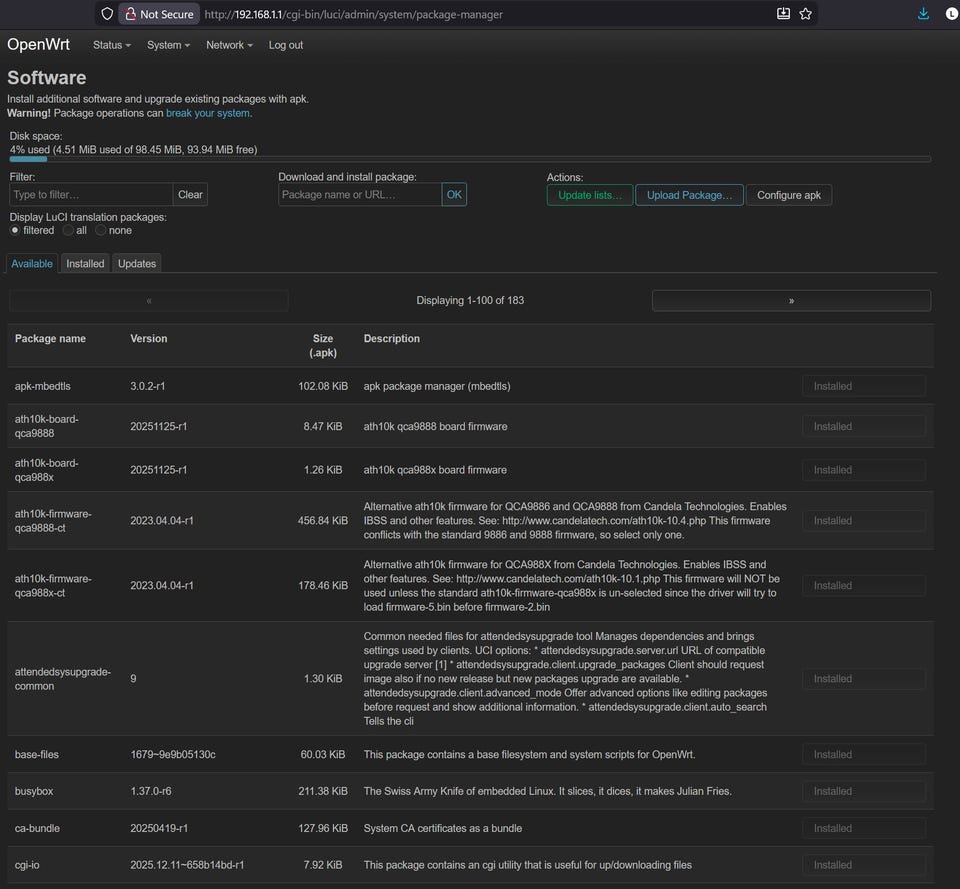The image size is (960, 889).
Task: Open the Status dropdown menu
Action: (111, 45)
